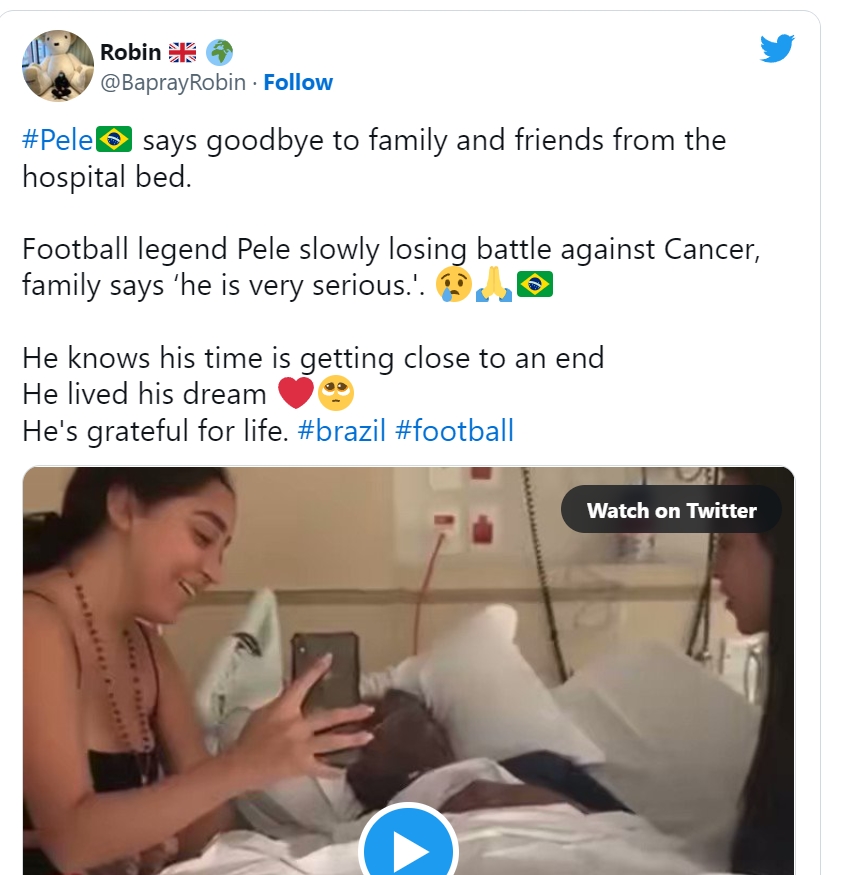Click the Robin display name
The width and height of the screenshot is (843, 875).
coord(130,52)
